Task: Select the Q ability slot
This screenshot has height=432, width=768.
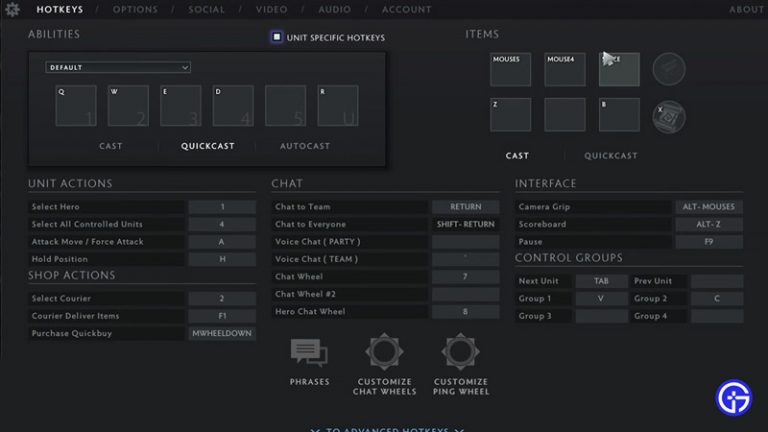Action: (x=76, y=106)
